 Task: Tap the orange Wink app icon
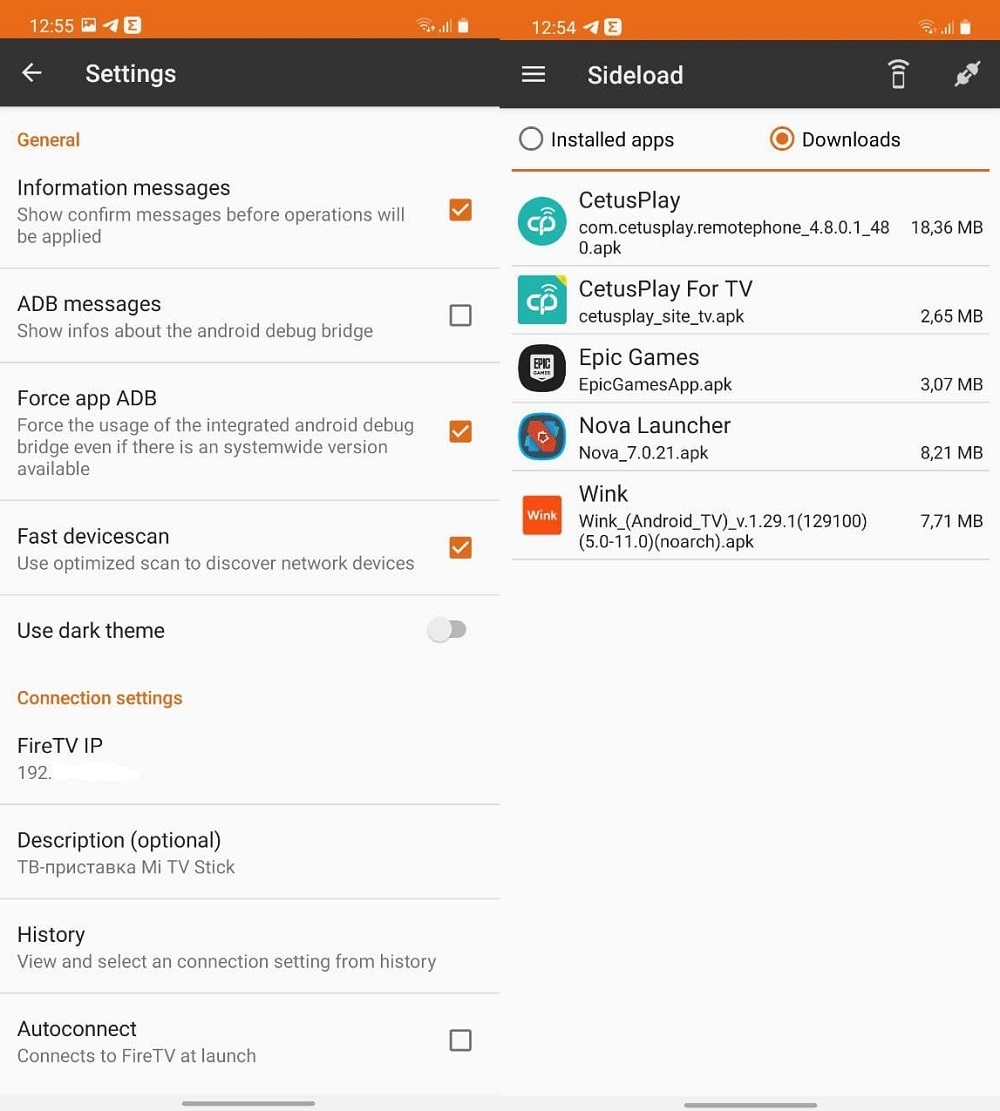542,515
